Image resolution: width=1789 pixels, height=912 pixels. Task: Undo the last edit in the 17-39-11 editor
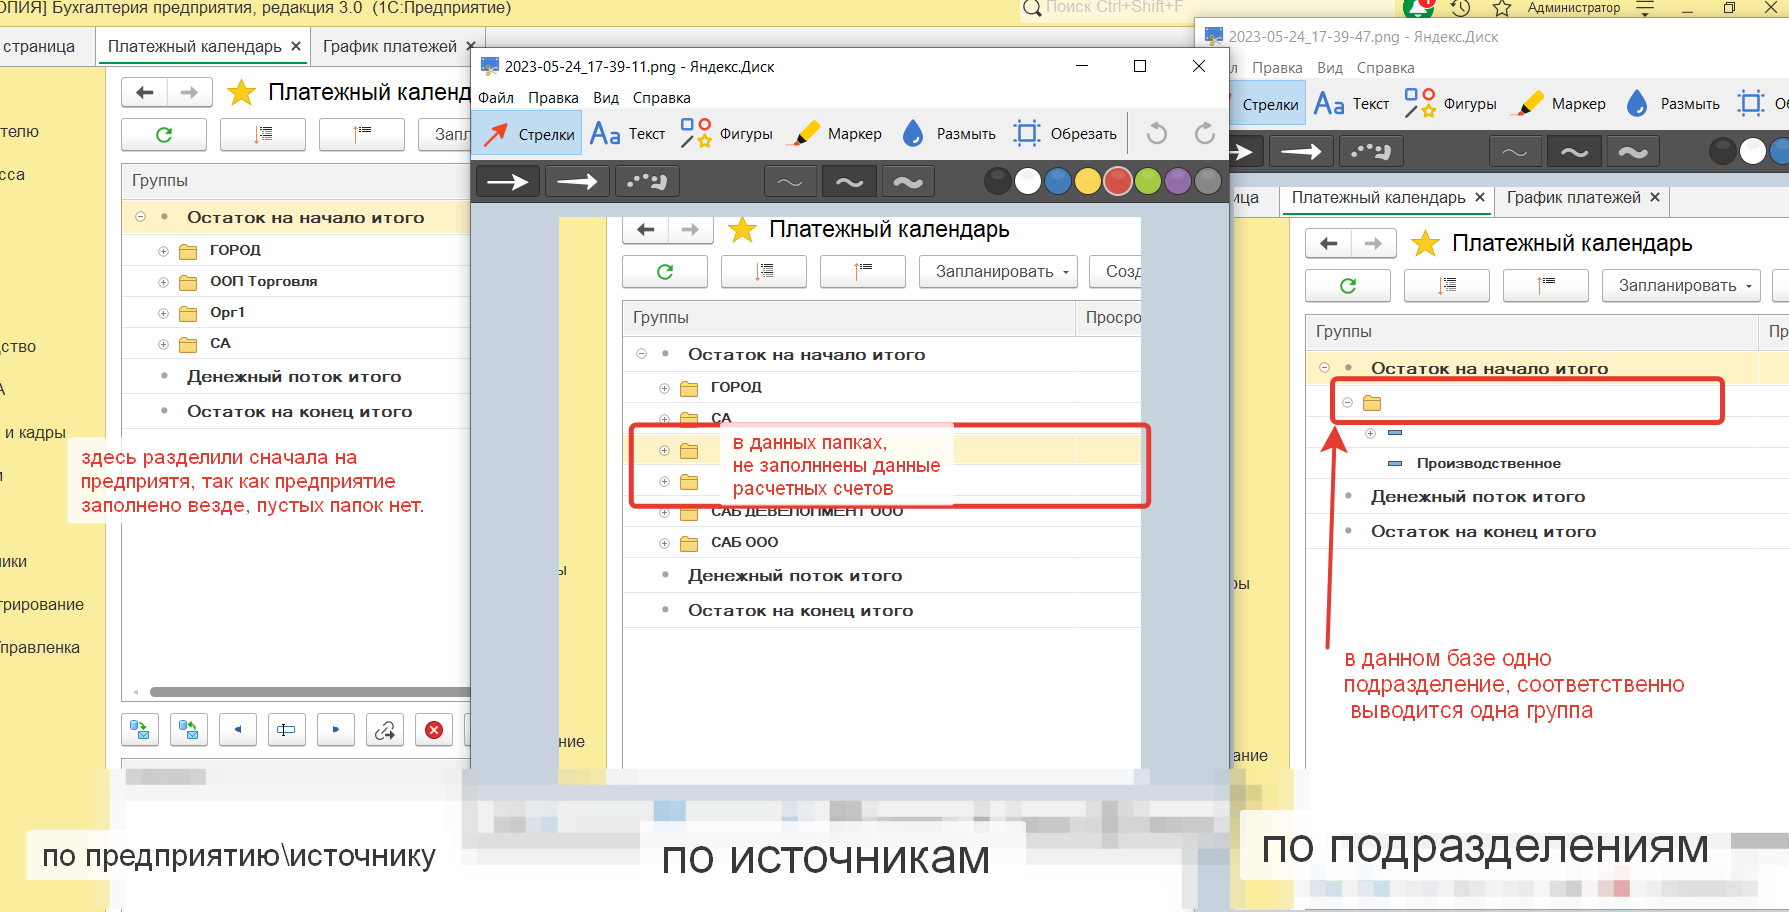point(1157,134)
